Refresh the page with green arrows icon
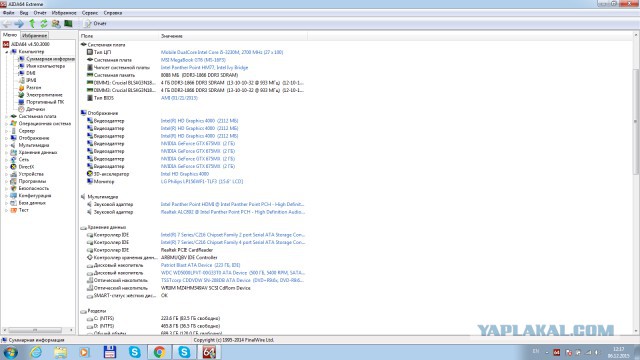The image size is (640, 360). pos(44,24)
